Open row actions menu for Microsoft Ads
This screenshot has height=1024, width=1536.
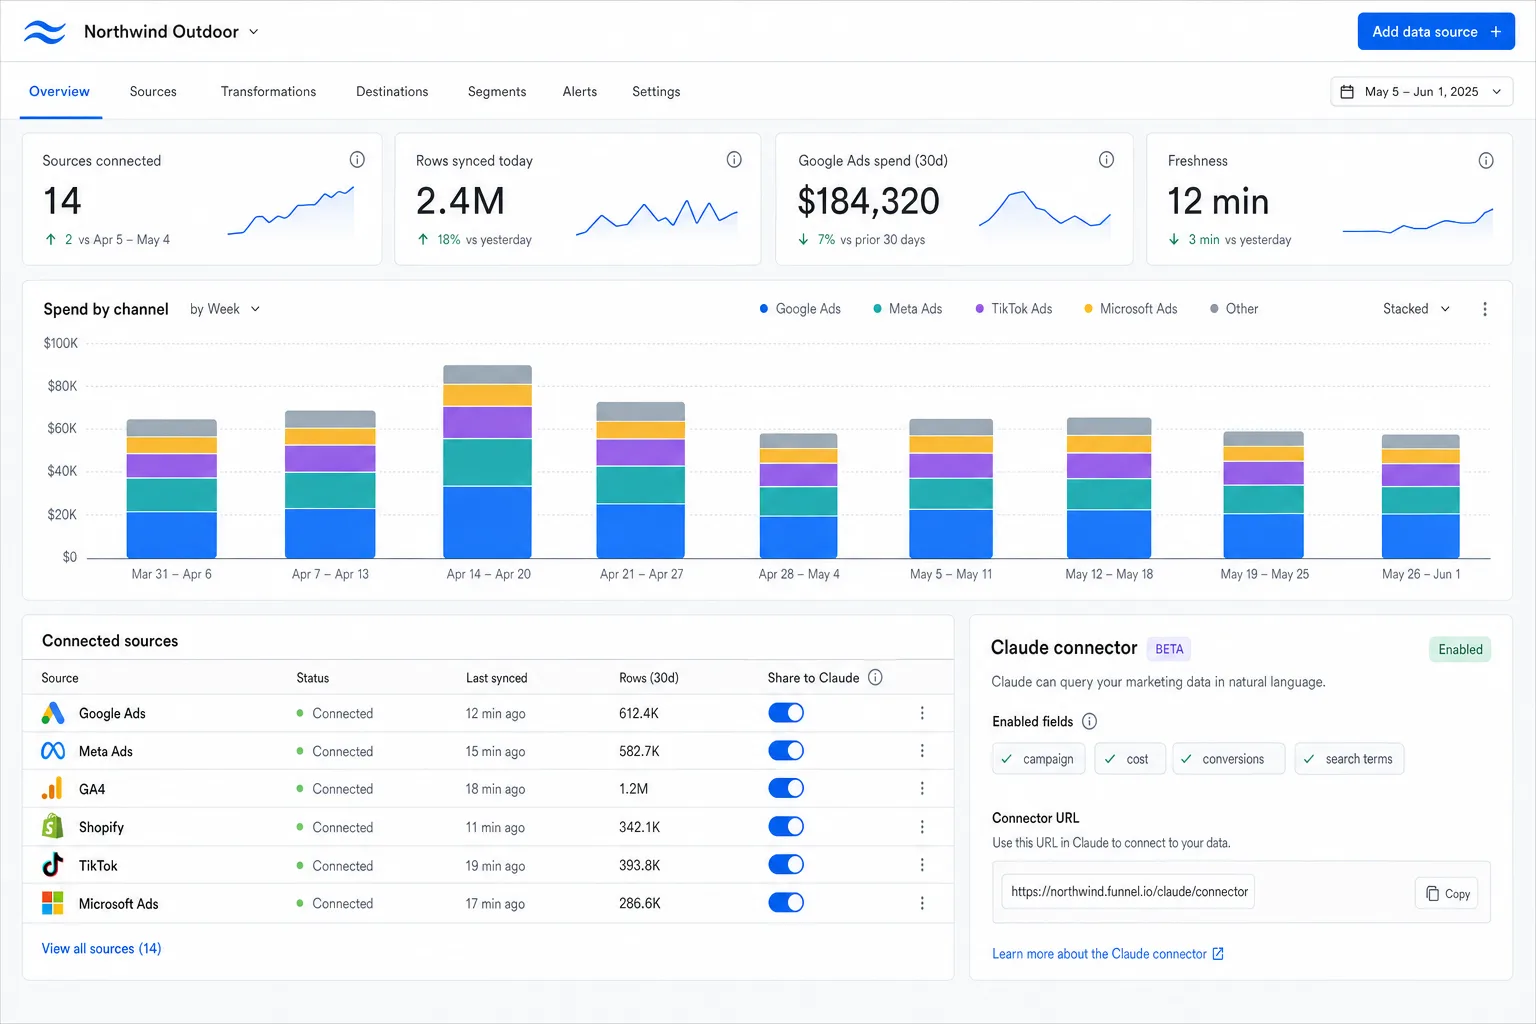922,903
